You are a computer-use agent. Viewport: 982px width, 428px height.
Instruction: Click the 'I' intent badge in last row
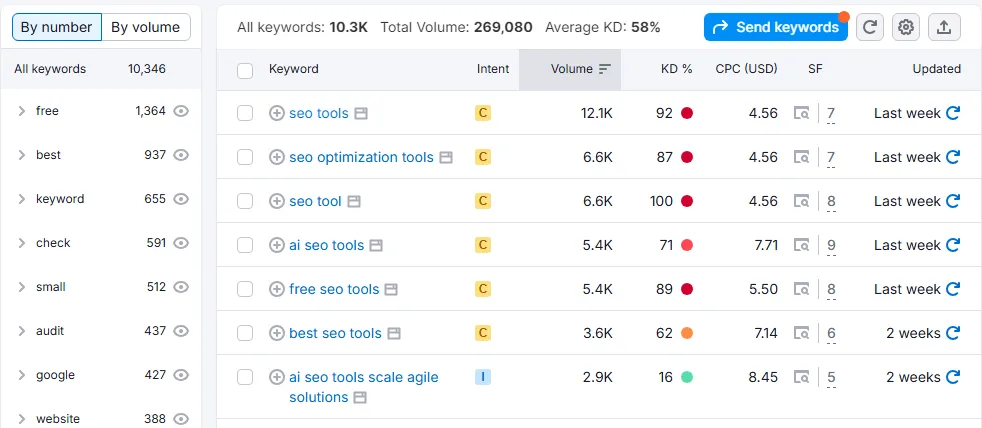(482, 377)
